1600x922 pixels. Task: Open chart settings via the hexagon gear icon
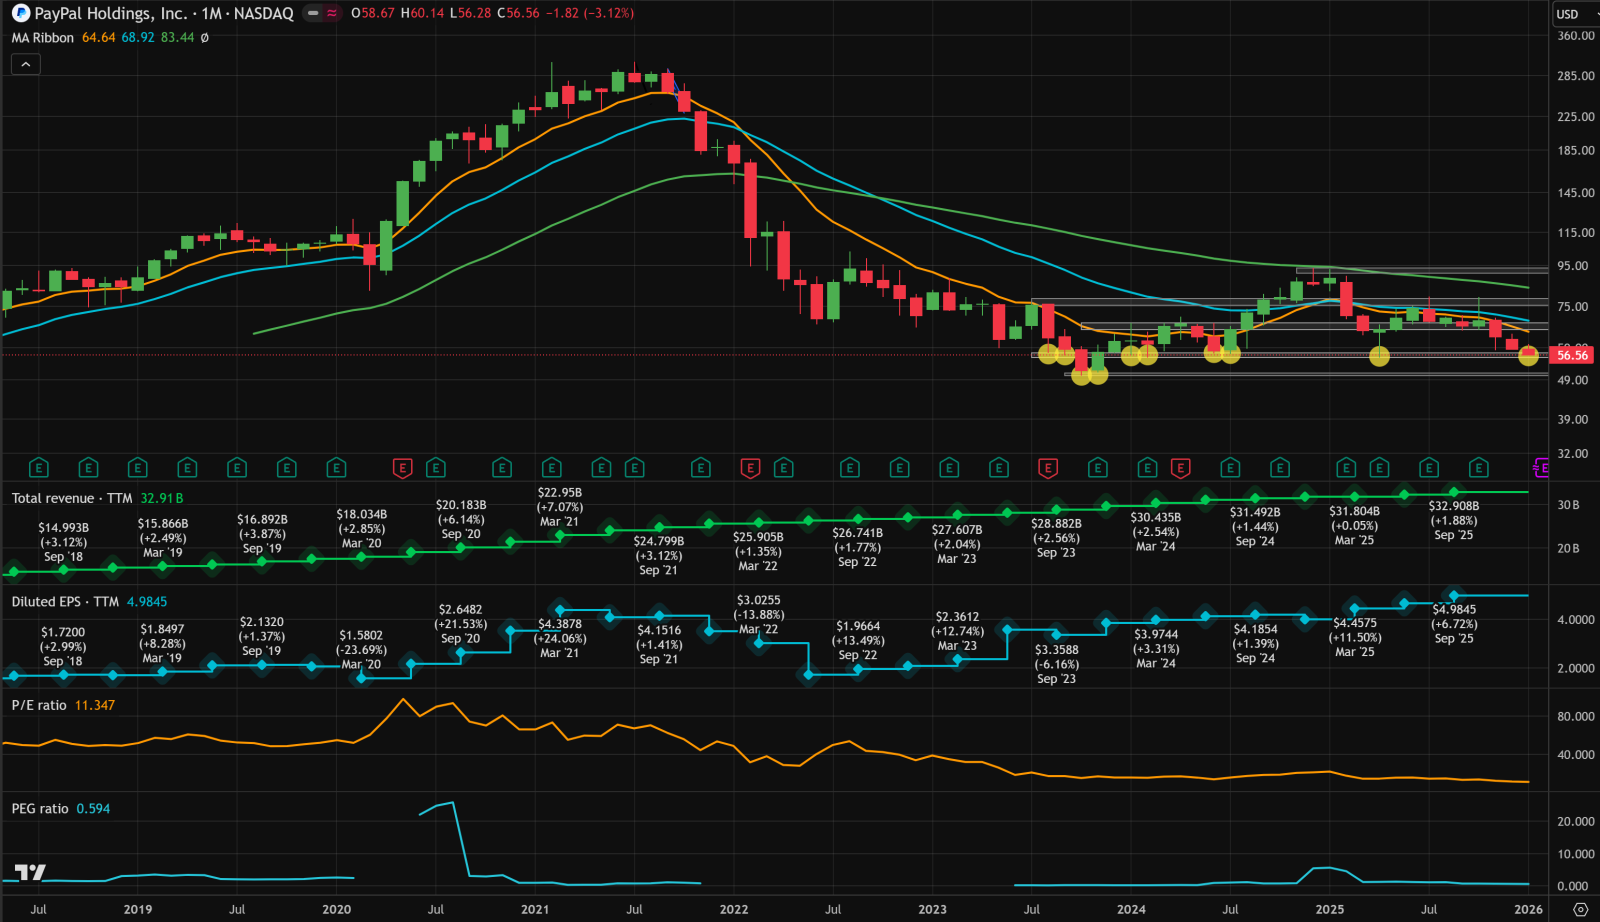click(x=1581, y=910)
